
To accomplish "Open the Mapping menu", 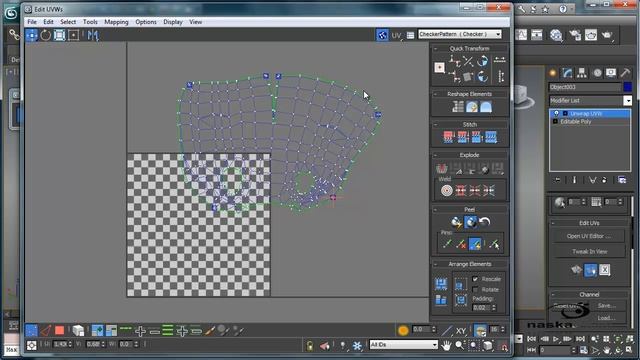I will click(x=116, y=22).
